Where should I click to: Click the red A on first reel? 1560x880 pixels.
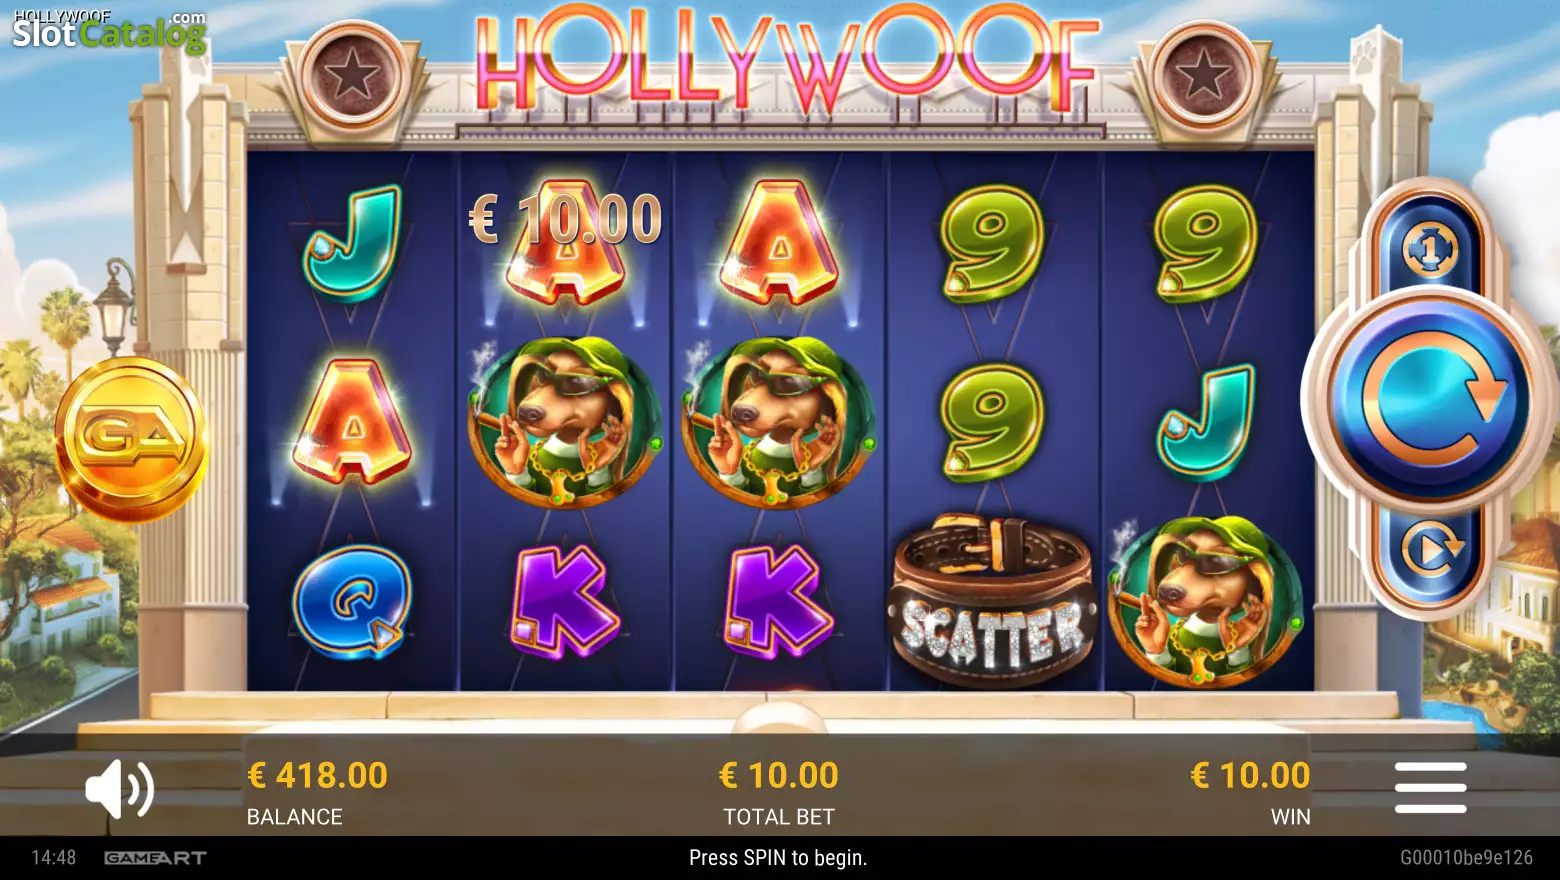352,422
